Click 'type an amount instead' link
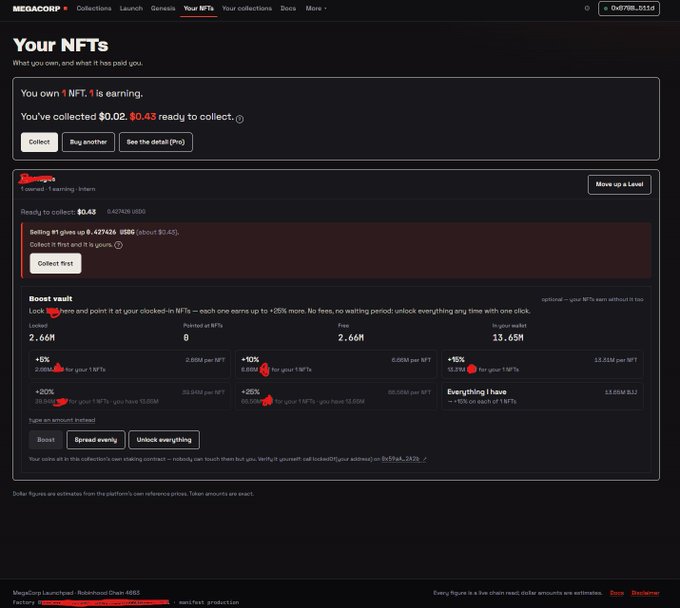 62,420
